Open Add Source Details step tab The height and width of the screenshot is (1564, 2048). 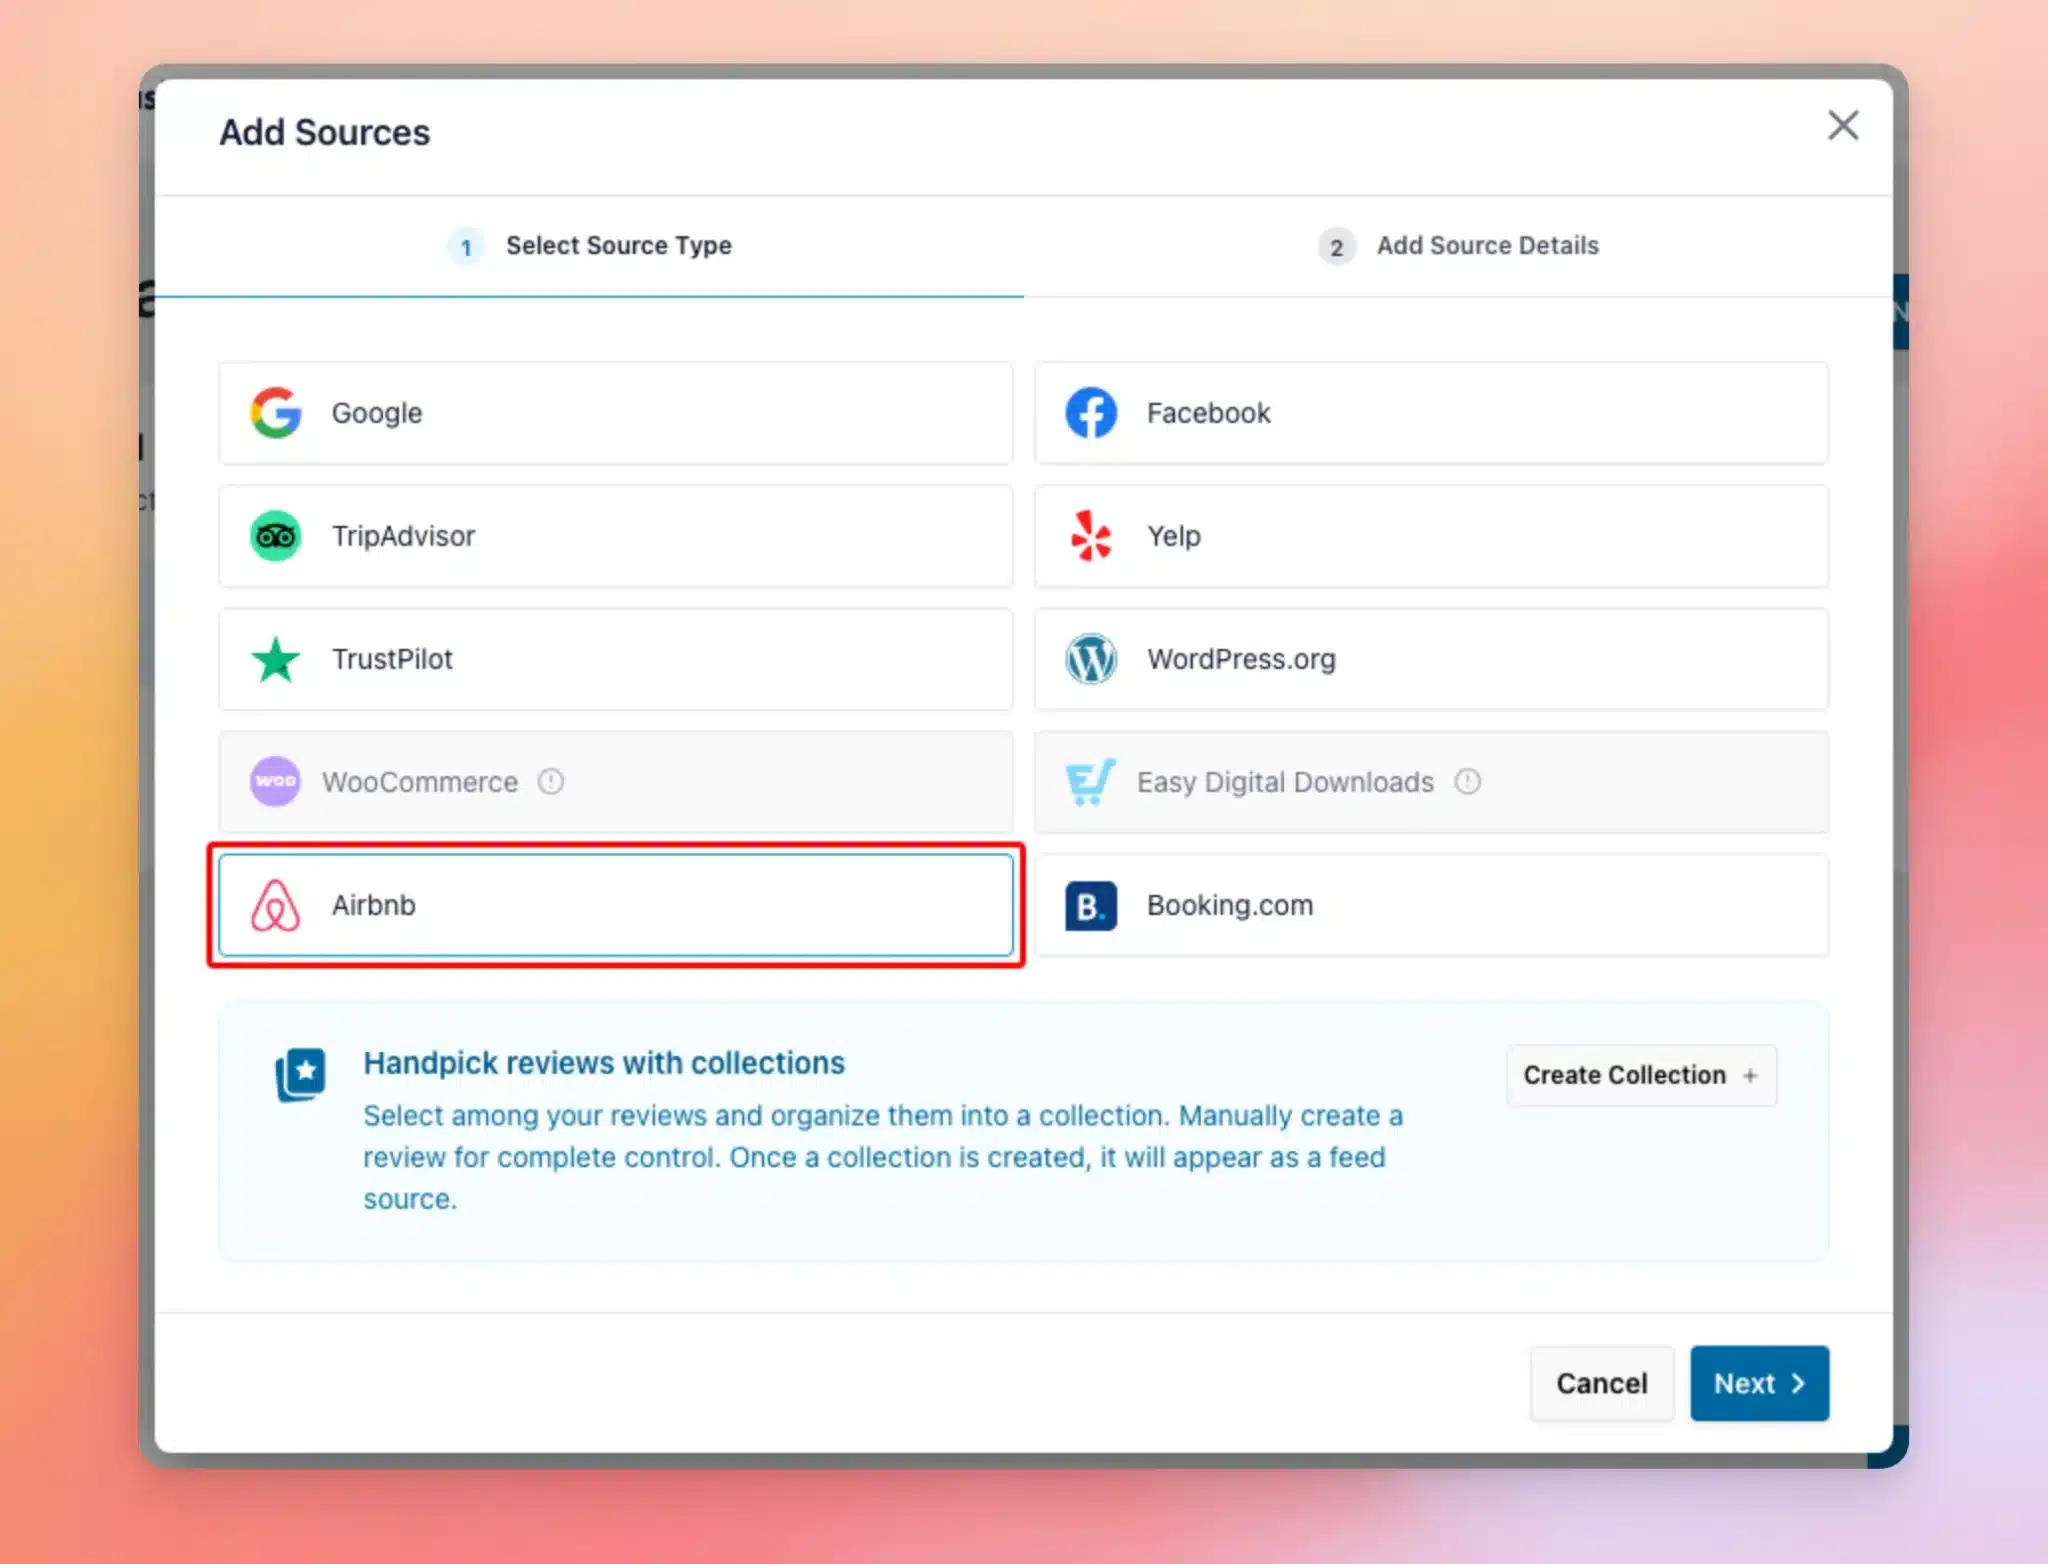[x=1458, y=246]
